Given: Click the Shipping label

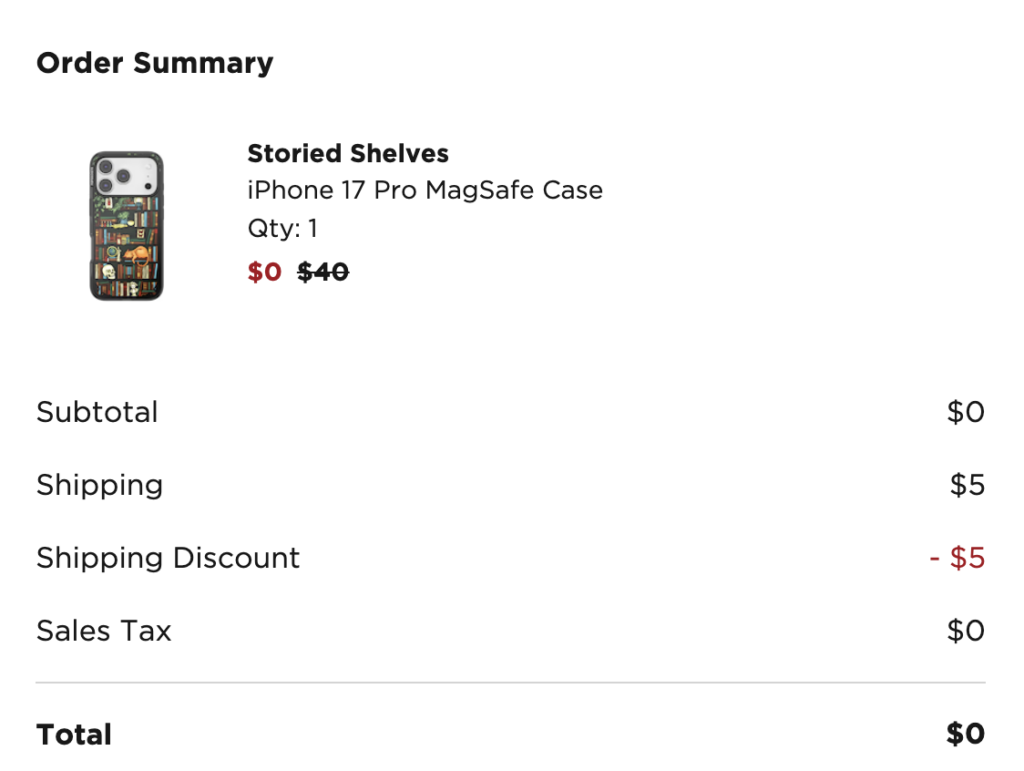Looking at the screenshot, I should [x=99, y=485].
